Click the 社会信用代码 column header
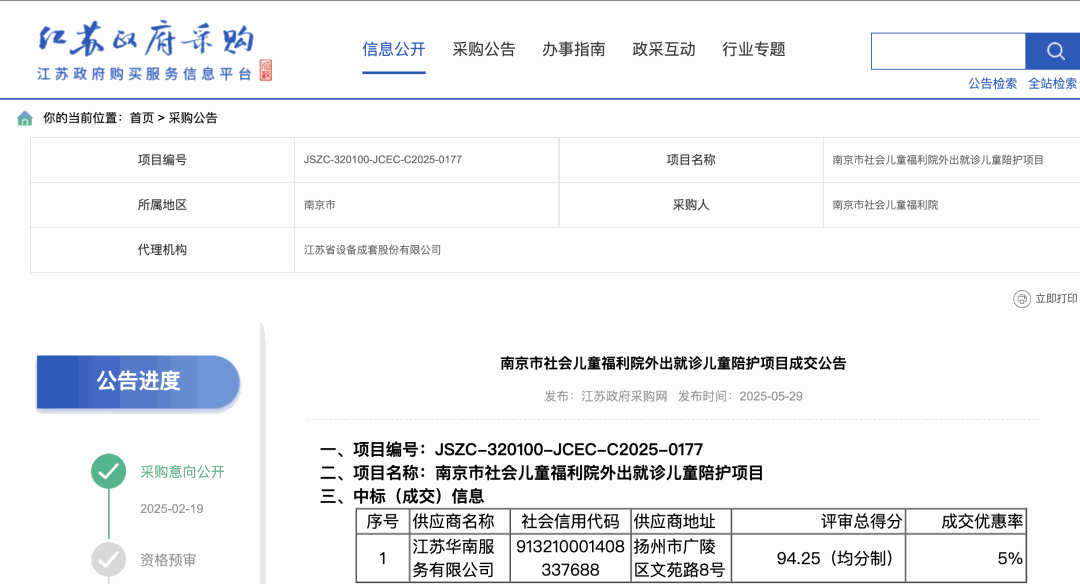 point(570,521)
